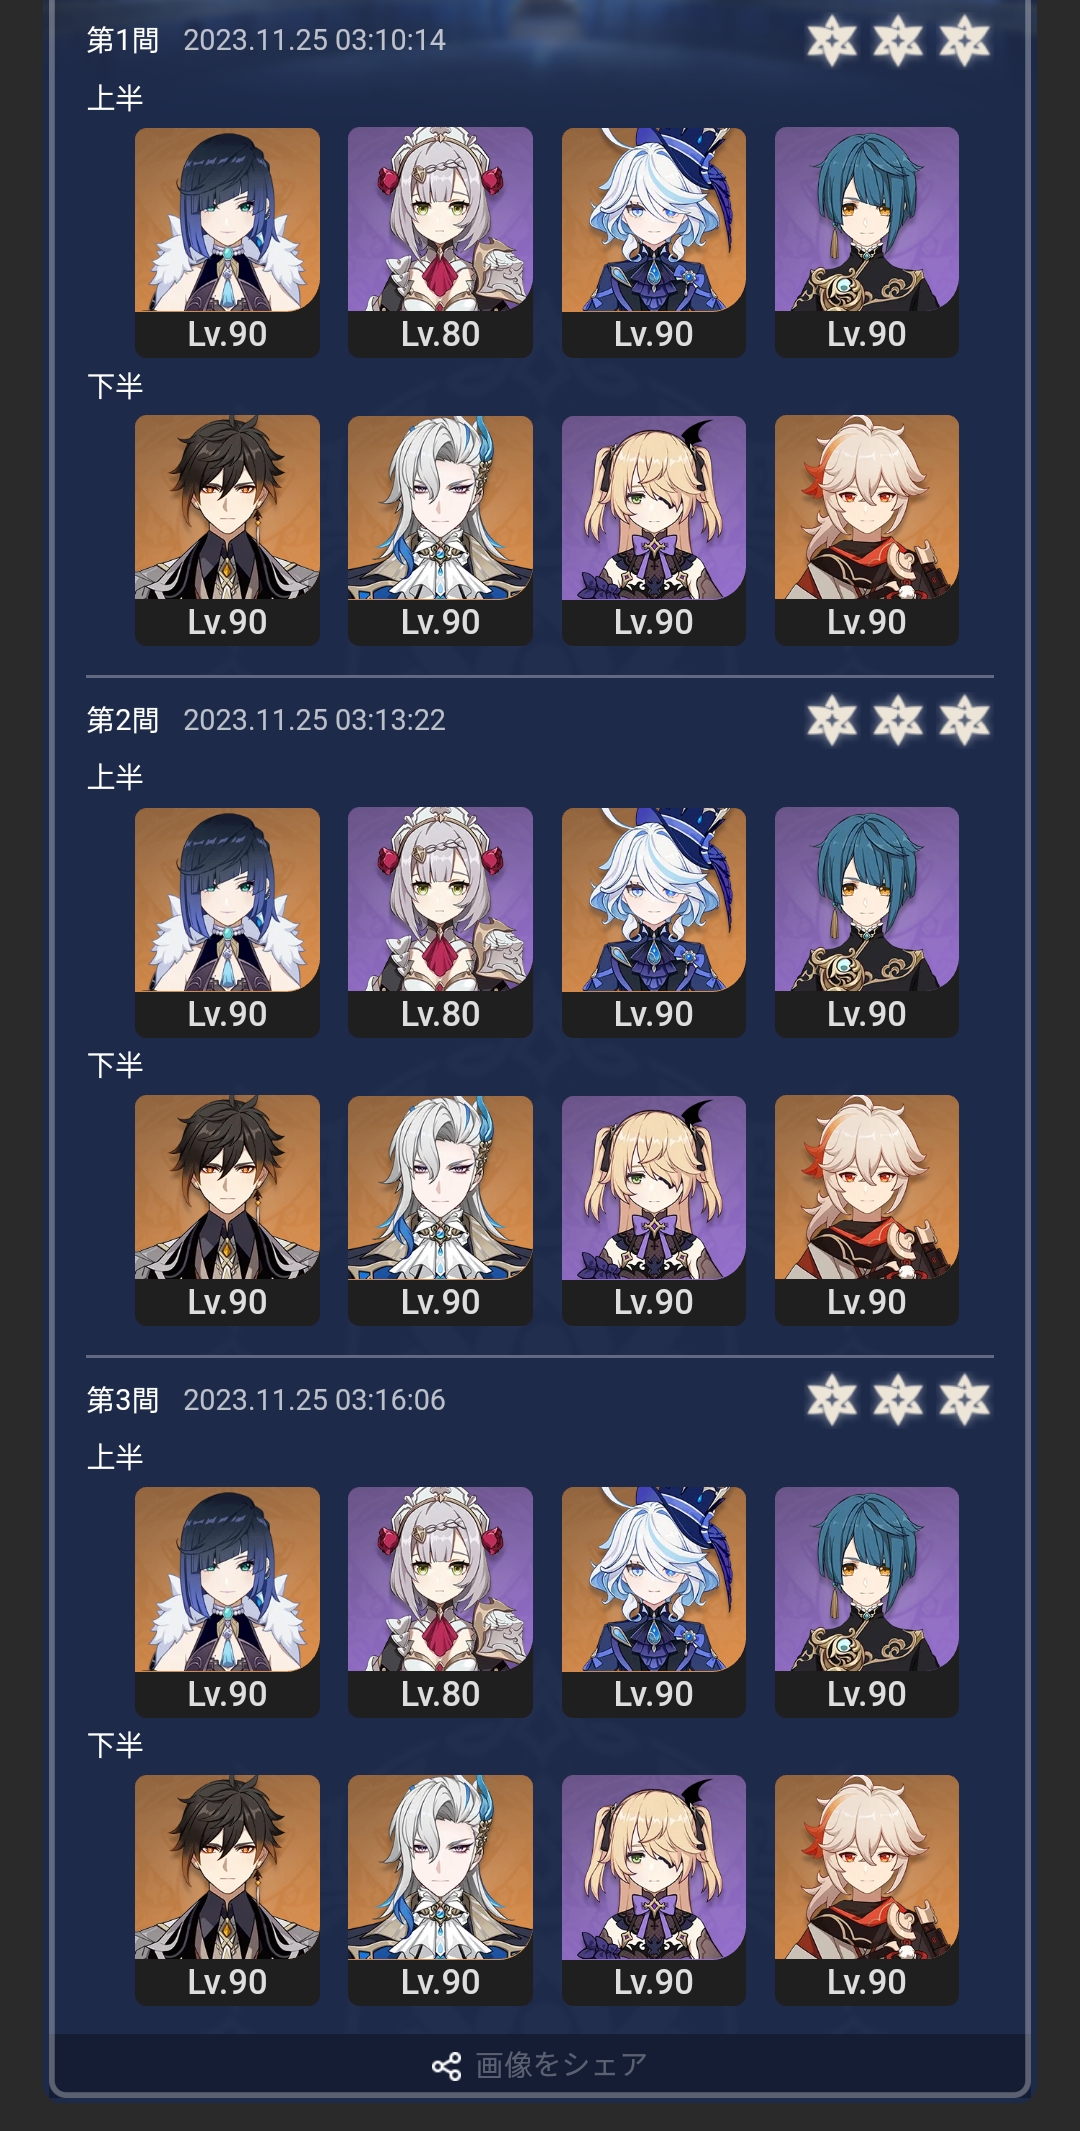Tap Xingqiu portrait in chamber 3 first half
Viewport: 1080px width, 2131px height.
click(x=867, y=1602)
